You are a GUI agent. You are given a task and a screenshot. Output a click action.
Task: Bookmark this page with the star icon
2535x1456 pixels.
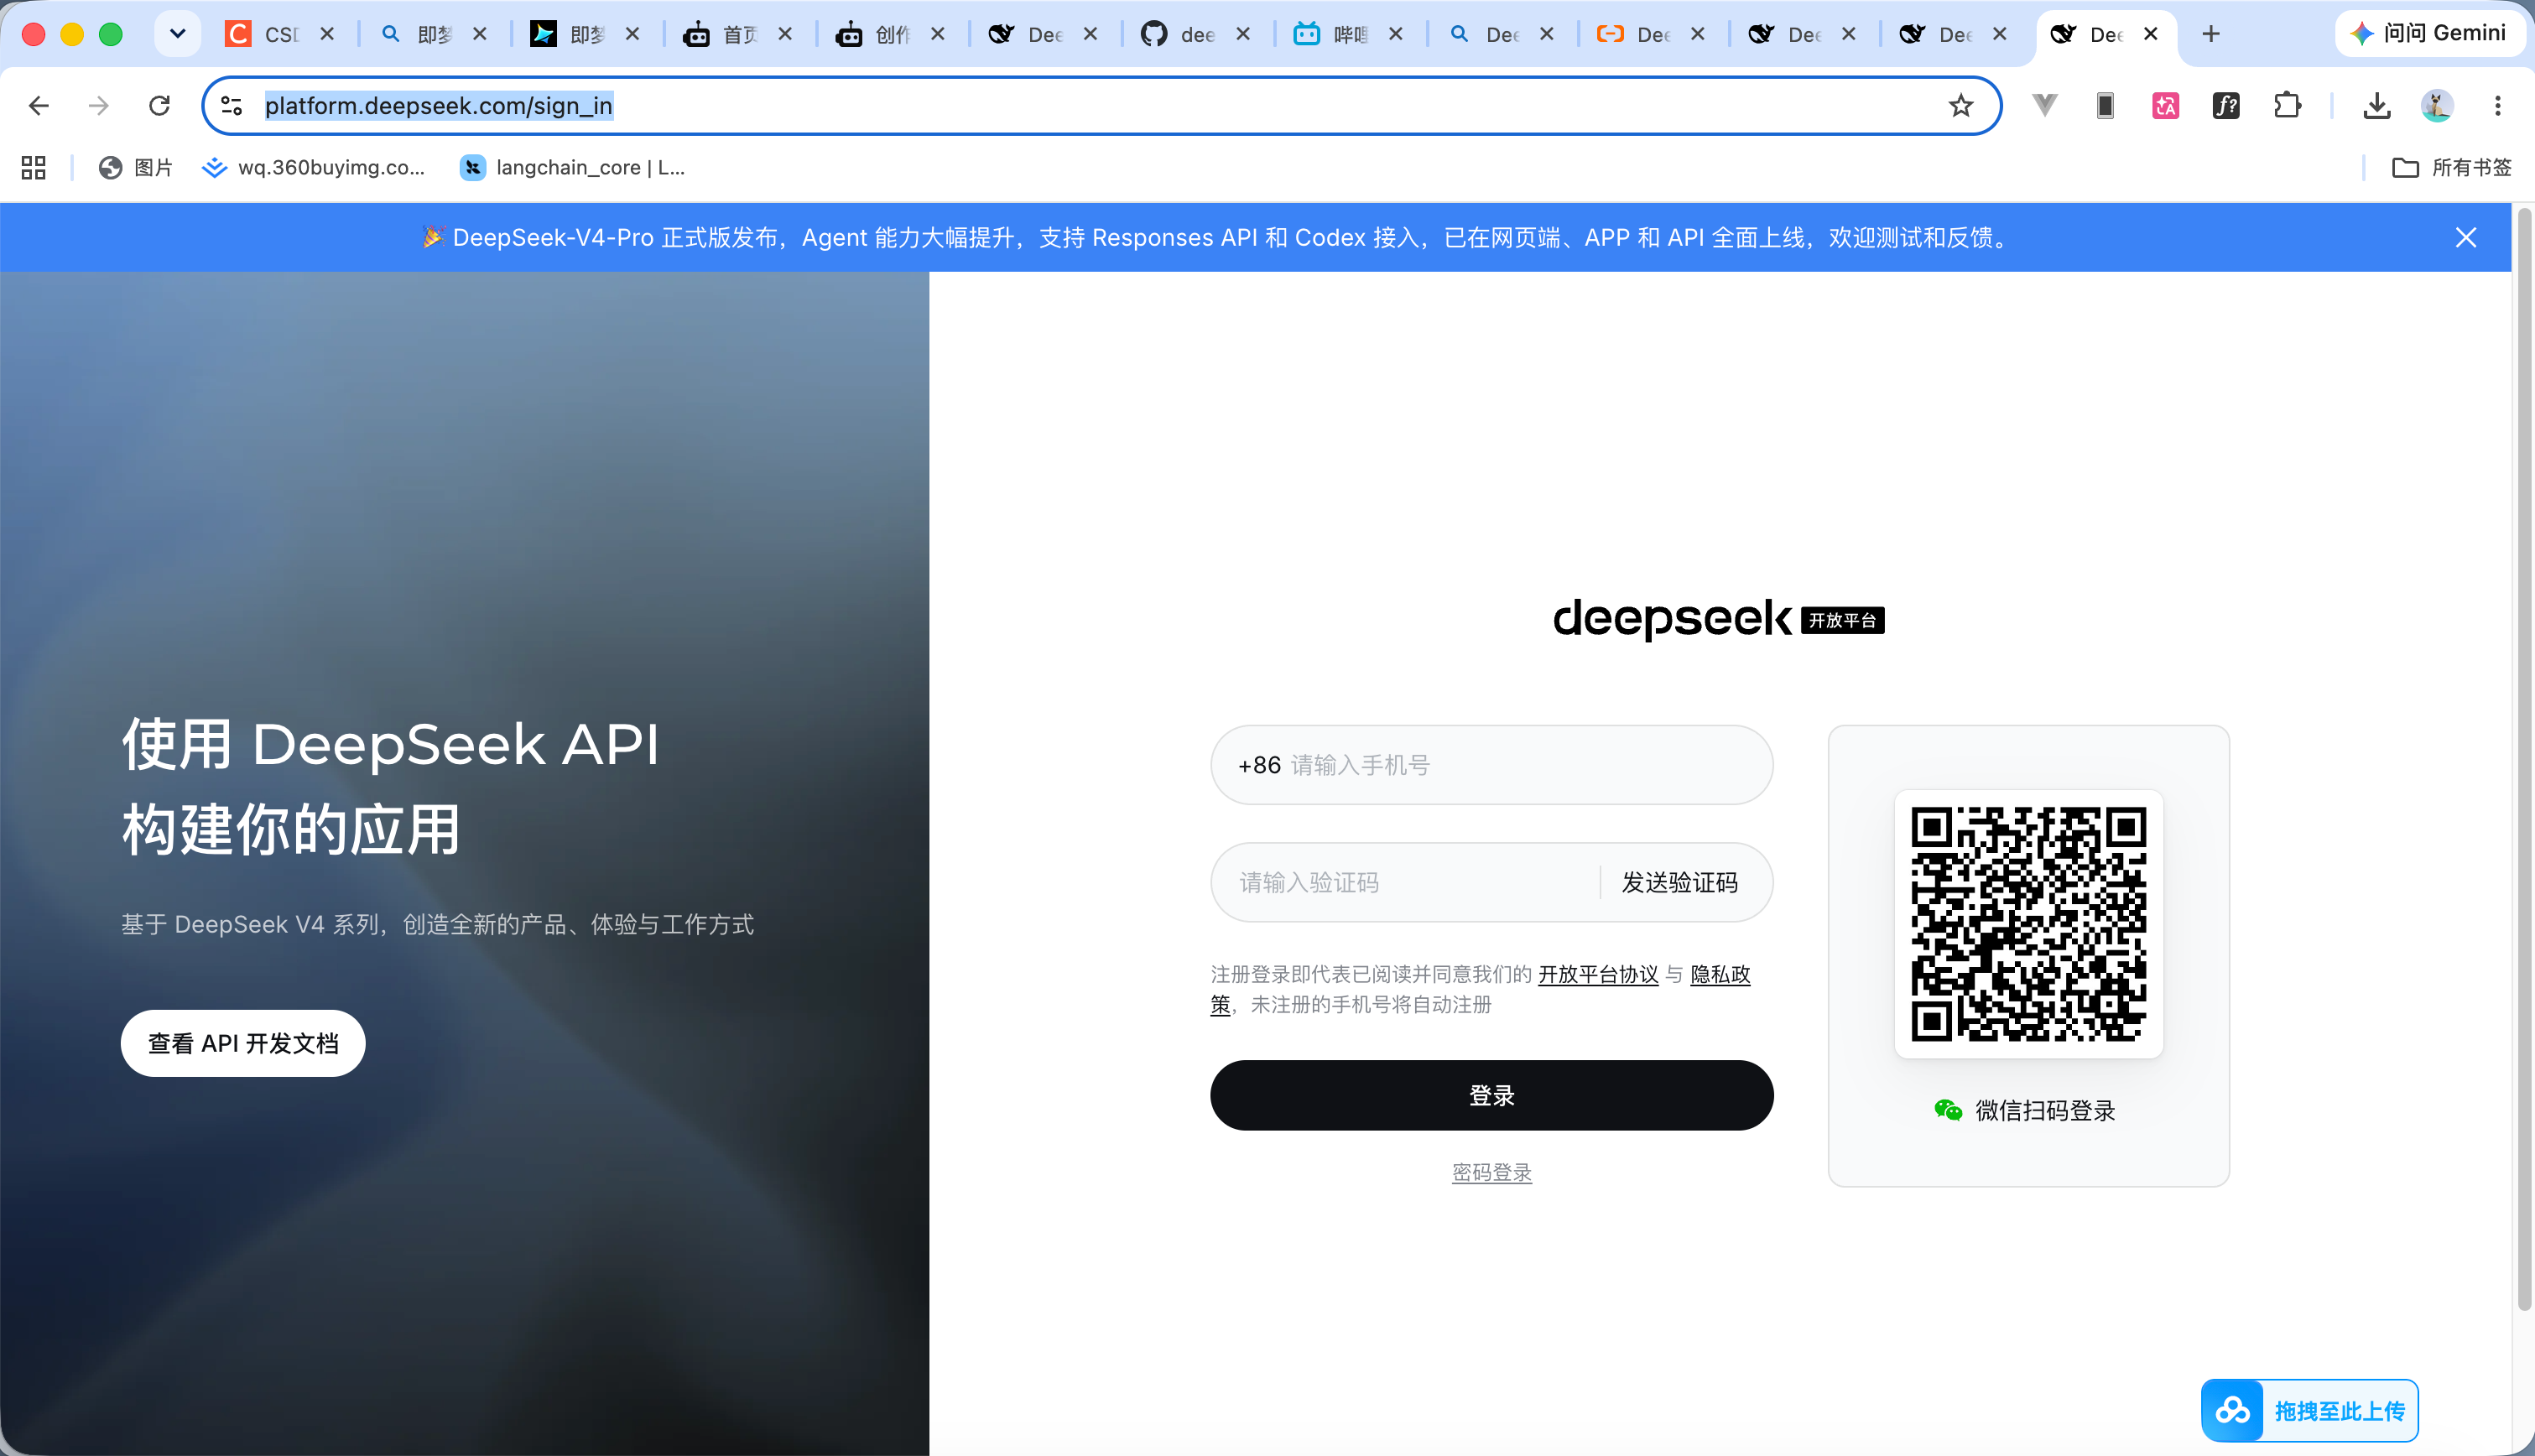(x=1961, y=106)
